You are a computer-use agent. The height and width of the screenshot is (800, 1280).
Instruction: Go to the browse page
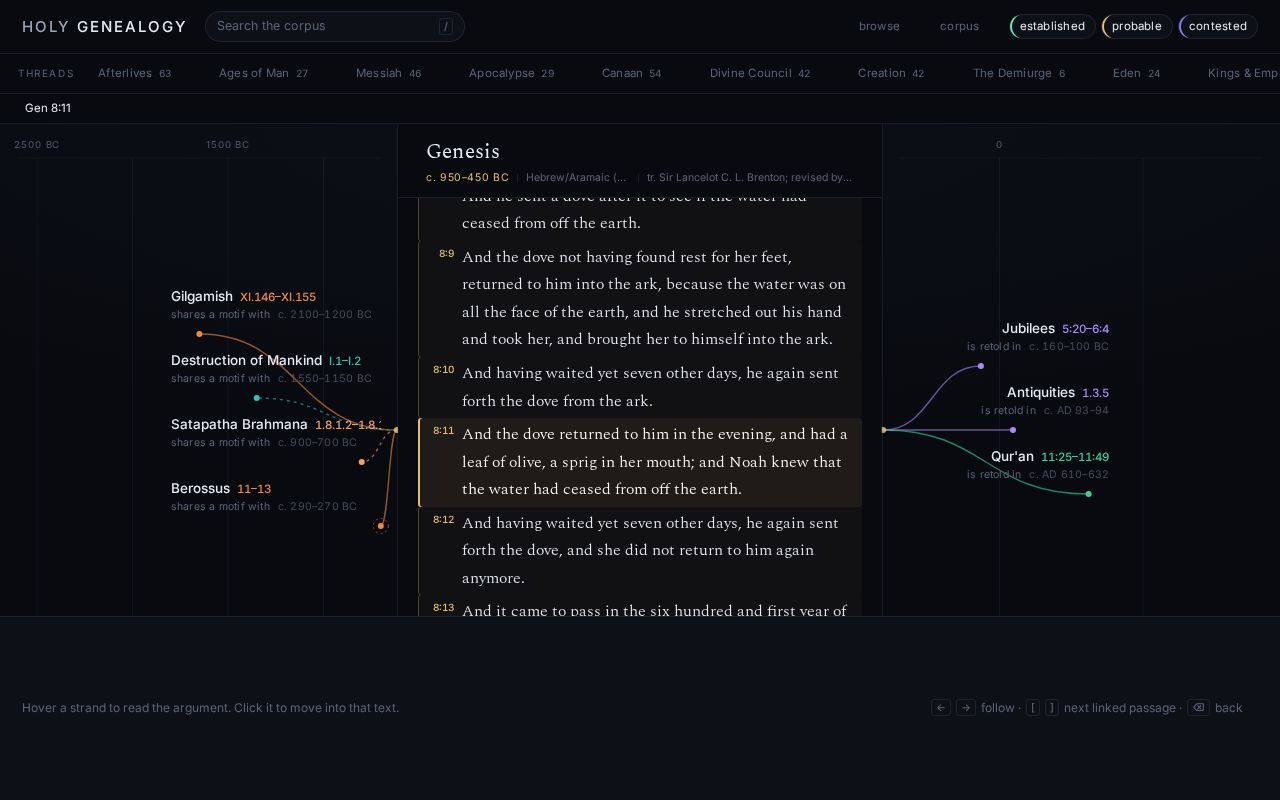coord(879,26)
